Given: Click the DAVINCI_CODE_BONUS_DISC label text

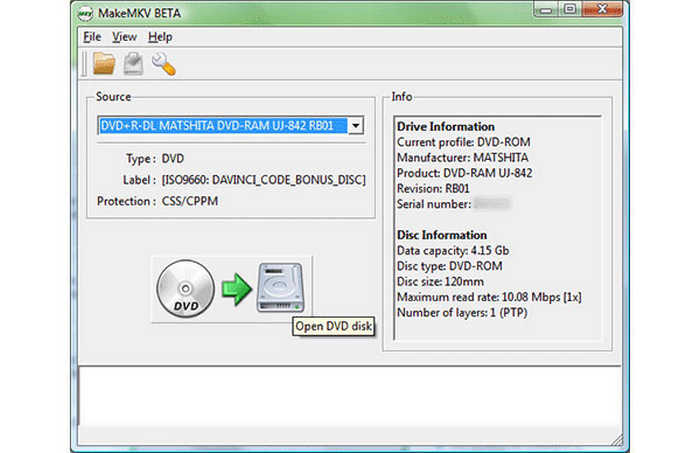Looking at the screenshot, I should click(x=263, y=180).
